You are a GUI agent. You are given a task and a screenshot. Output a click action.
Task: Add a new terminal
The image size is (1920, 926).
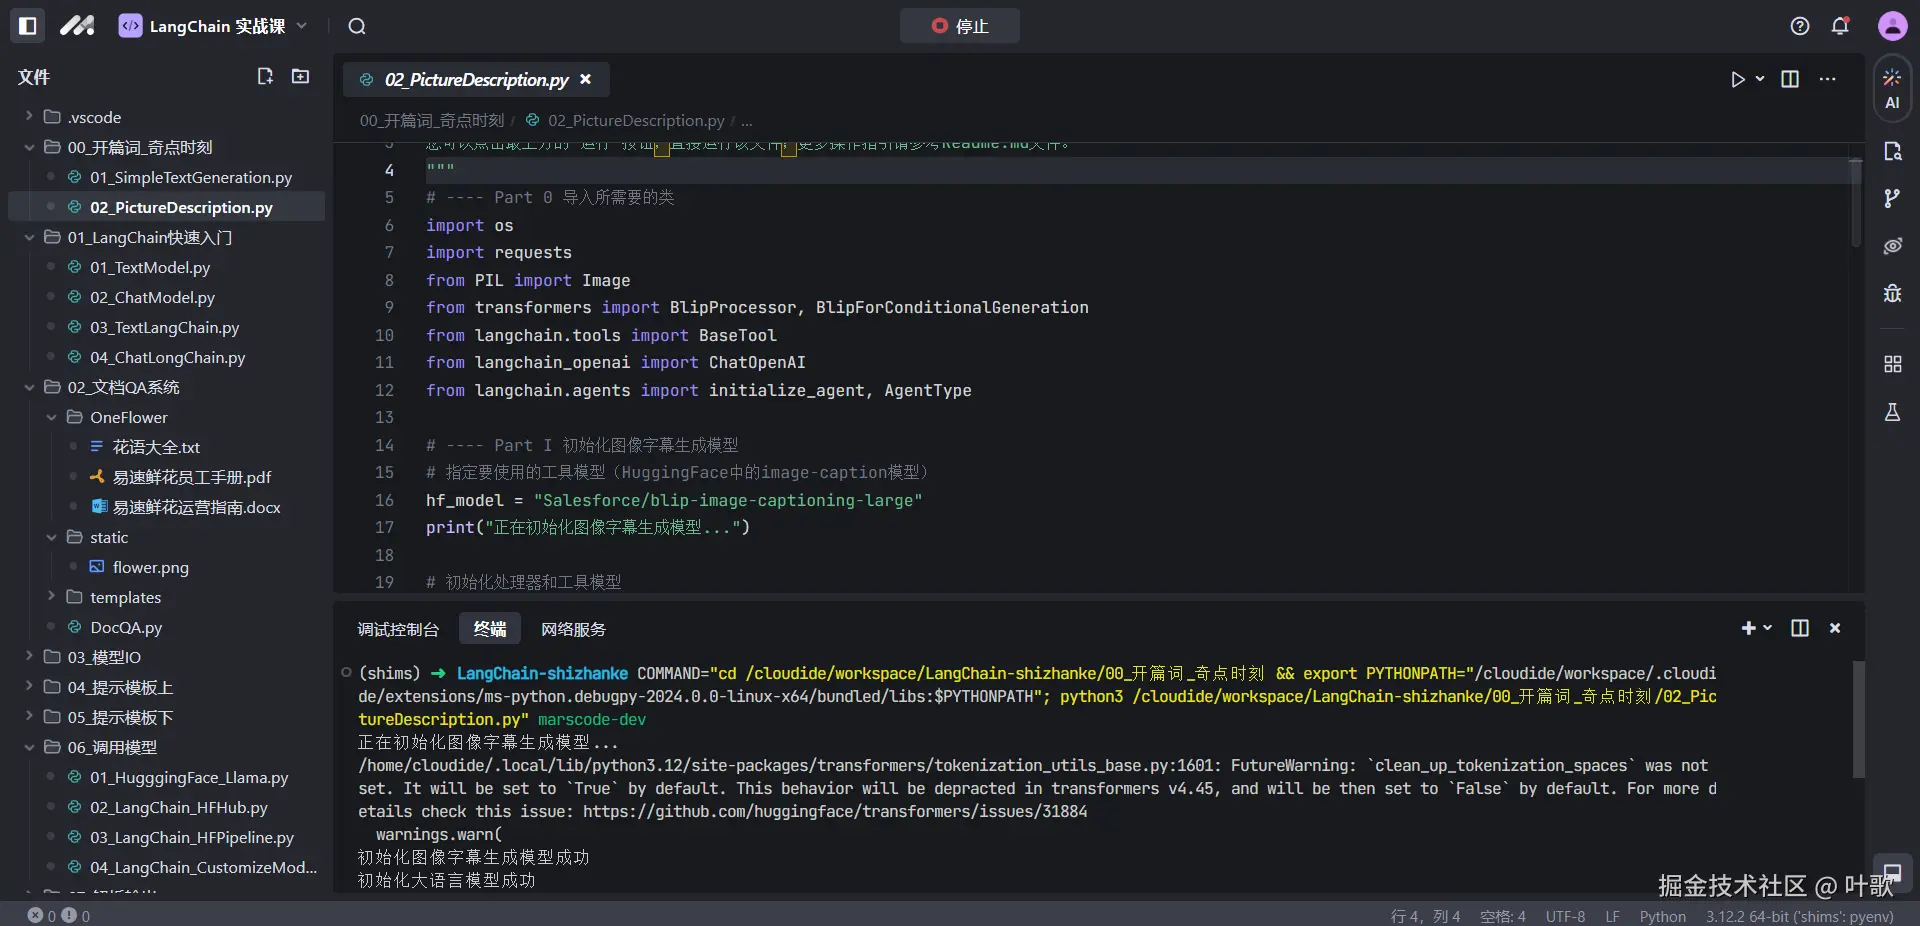click(x=1748, y=628)
